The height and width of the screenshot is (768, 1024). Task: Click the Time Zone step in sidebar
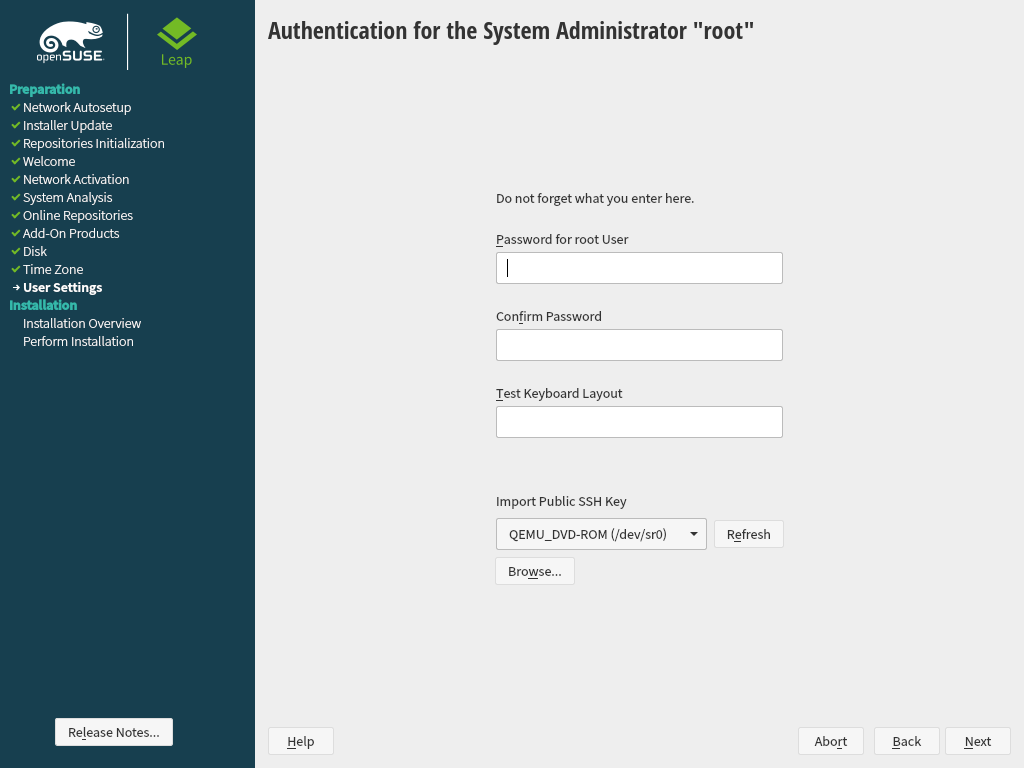pyautogui.click(x=53, y=269)
